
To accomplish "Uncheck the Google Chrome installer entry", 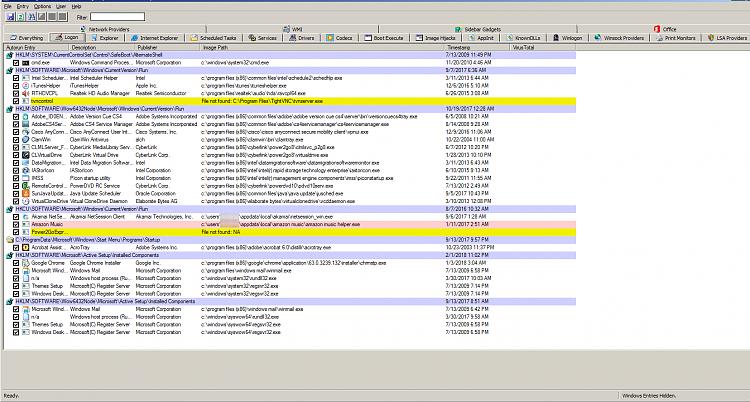I will pos(16,263).
